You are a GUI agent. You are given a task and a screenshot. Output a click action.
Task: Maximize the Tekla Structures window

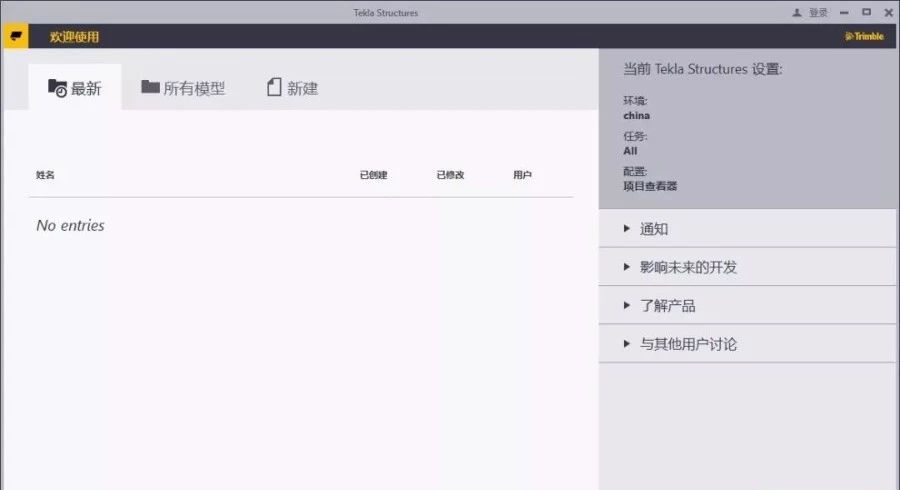click(x=867, y=12)
